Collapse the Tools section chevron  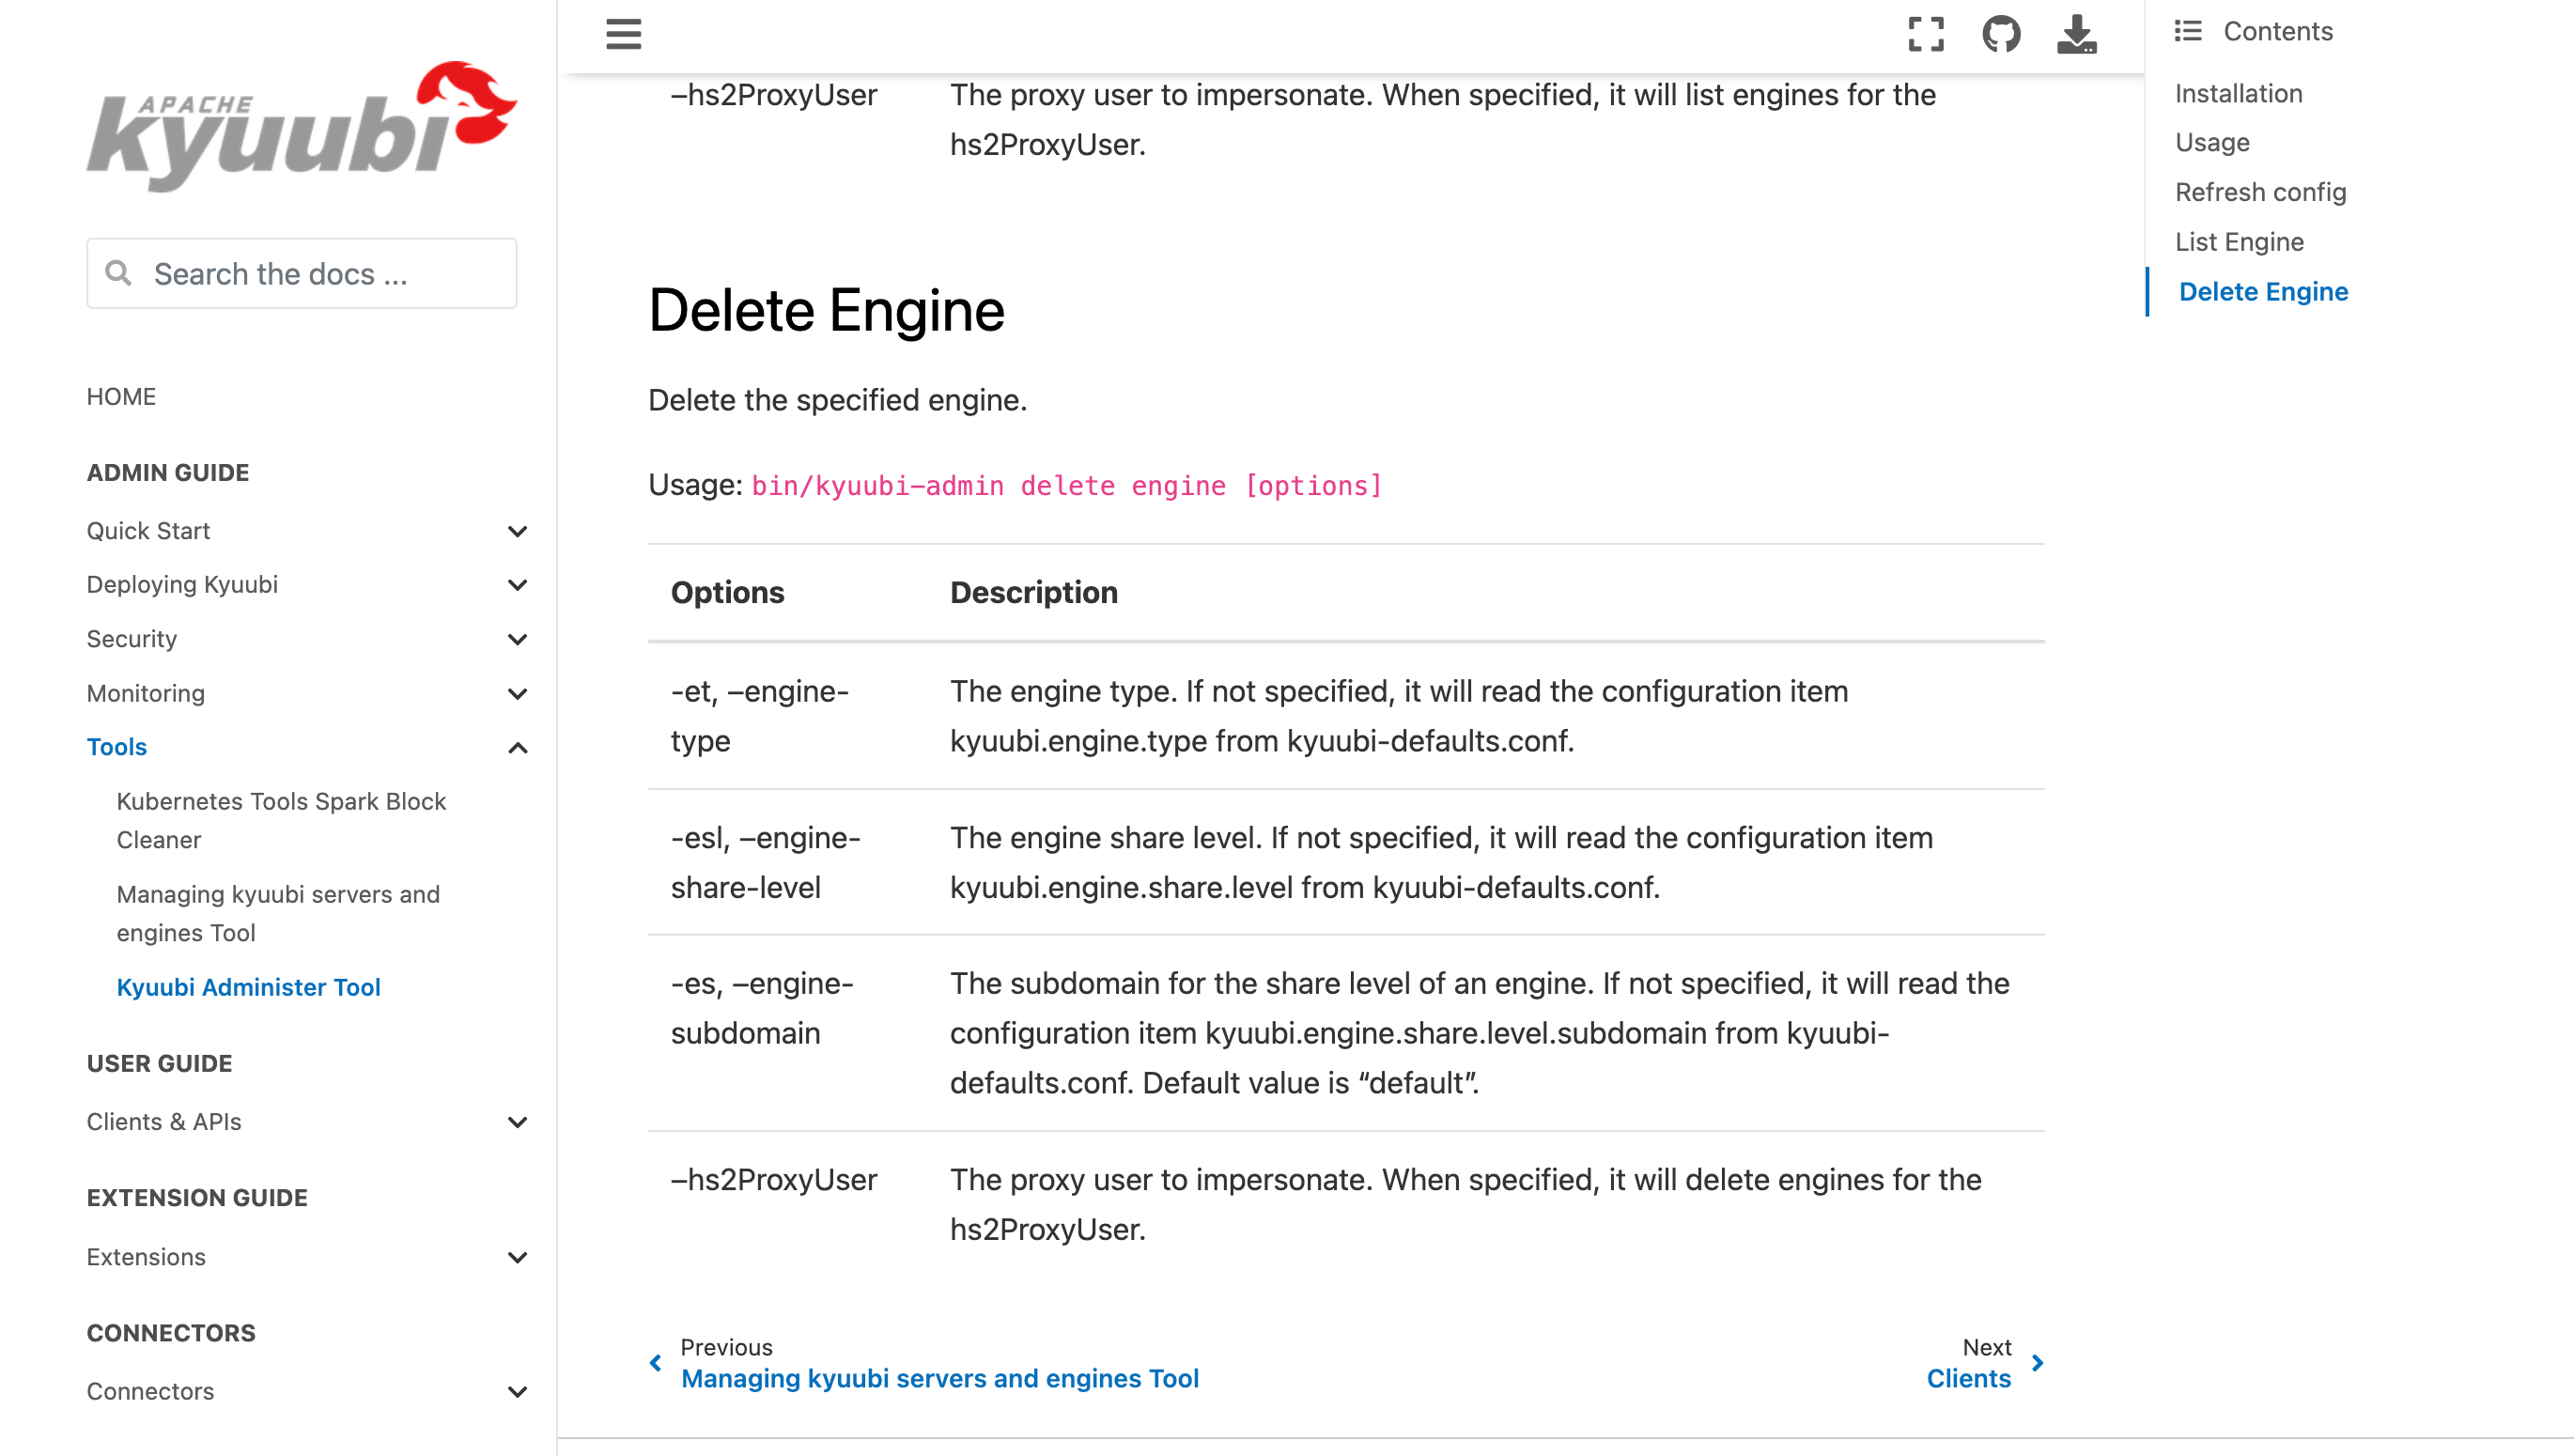click(517, 748)
